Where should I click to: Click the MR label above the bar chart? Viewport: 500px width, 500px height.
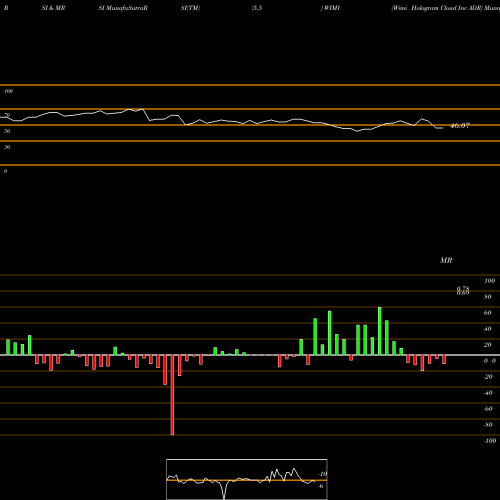[x=446, y=260]
